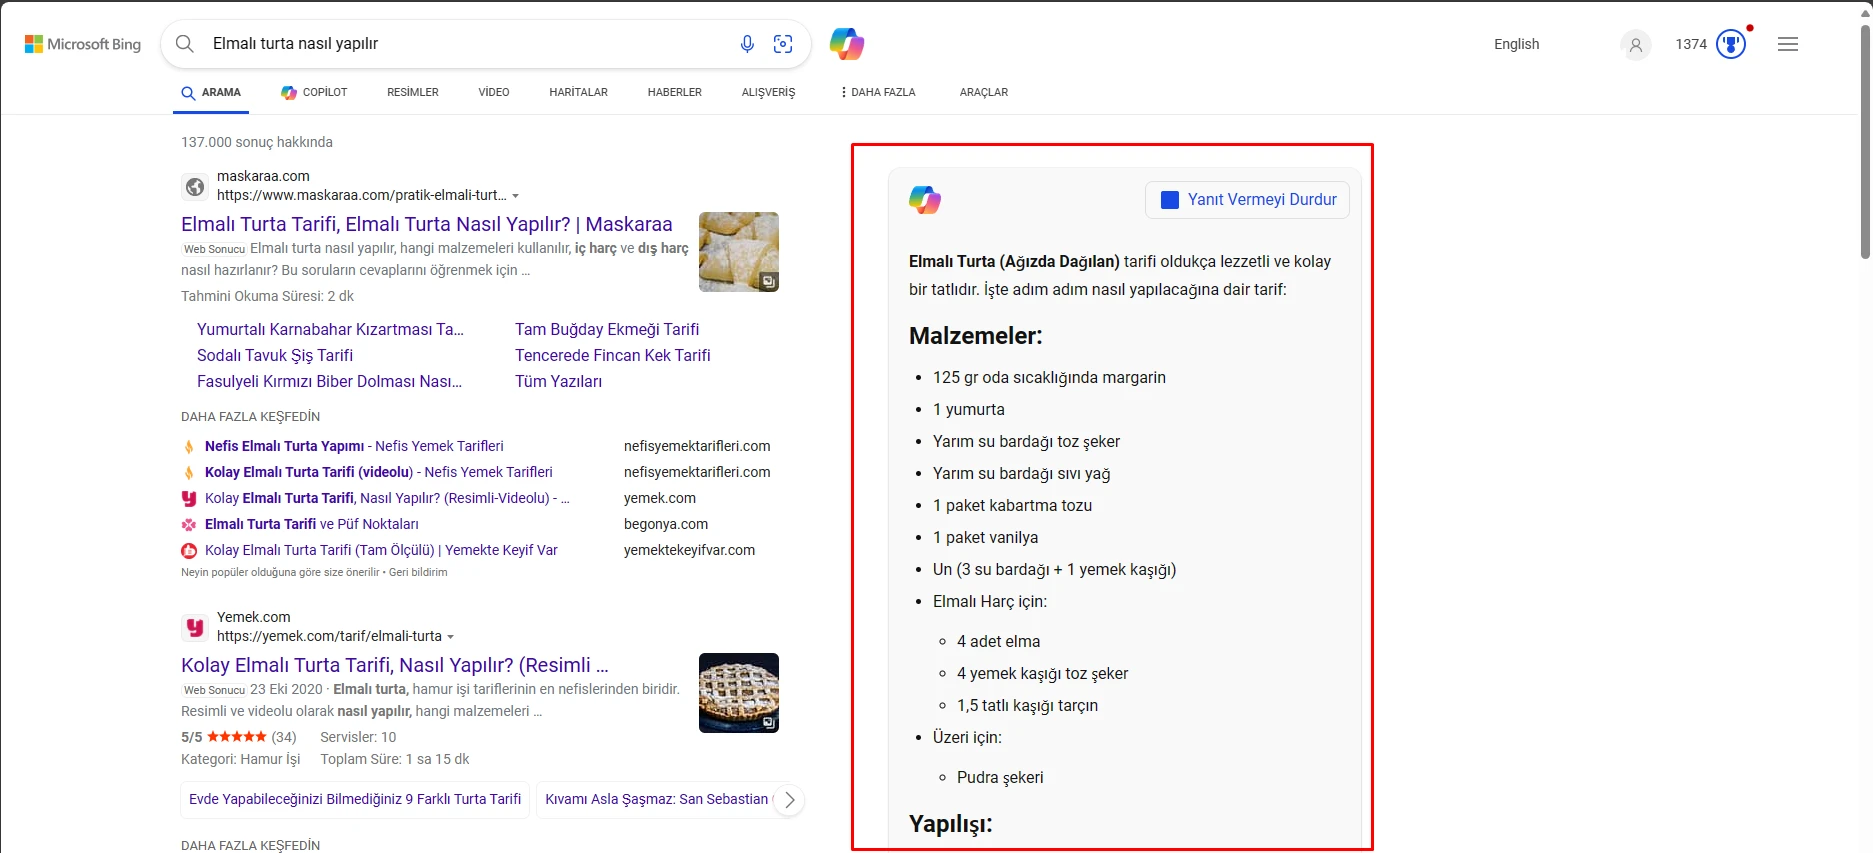Viewport: 1873px width, 853px height.
Task: Switch to the Copilot tab
Action: click(x=314, y=92)
